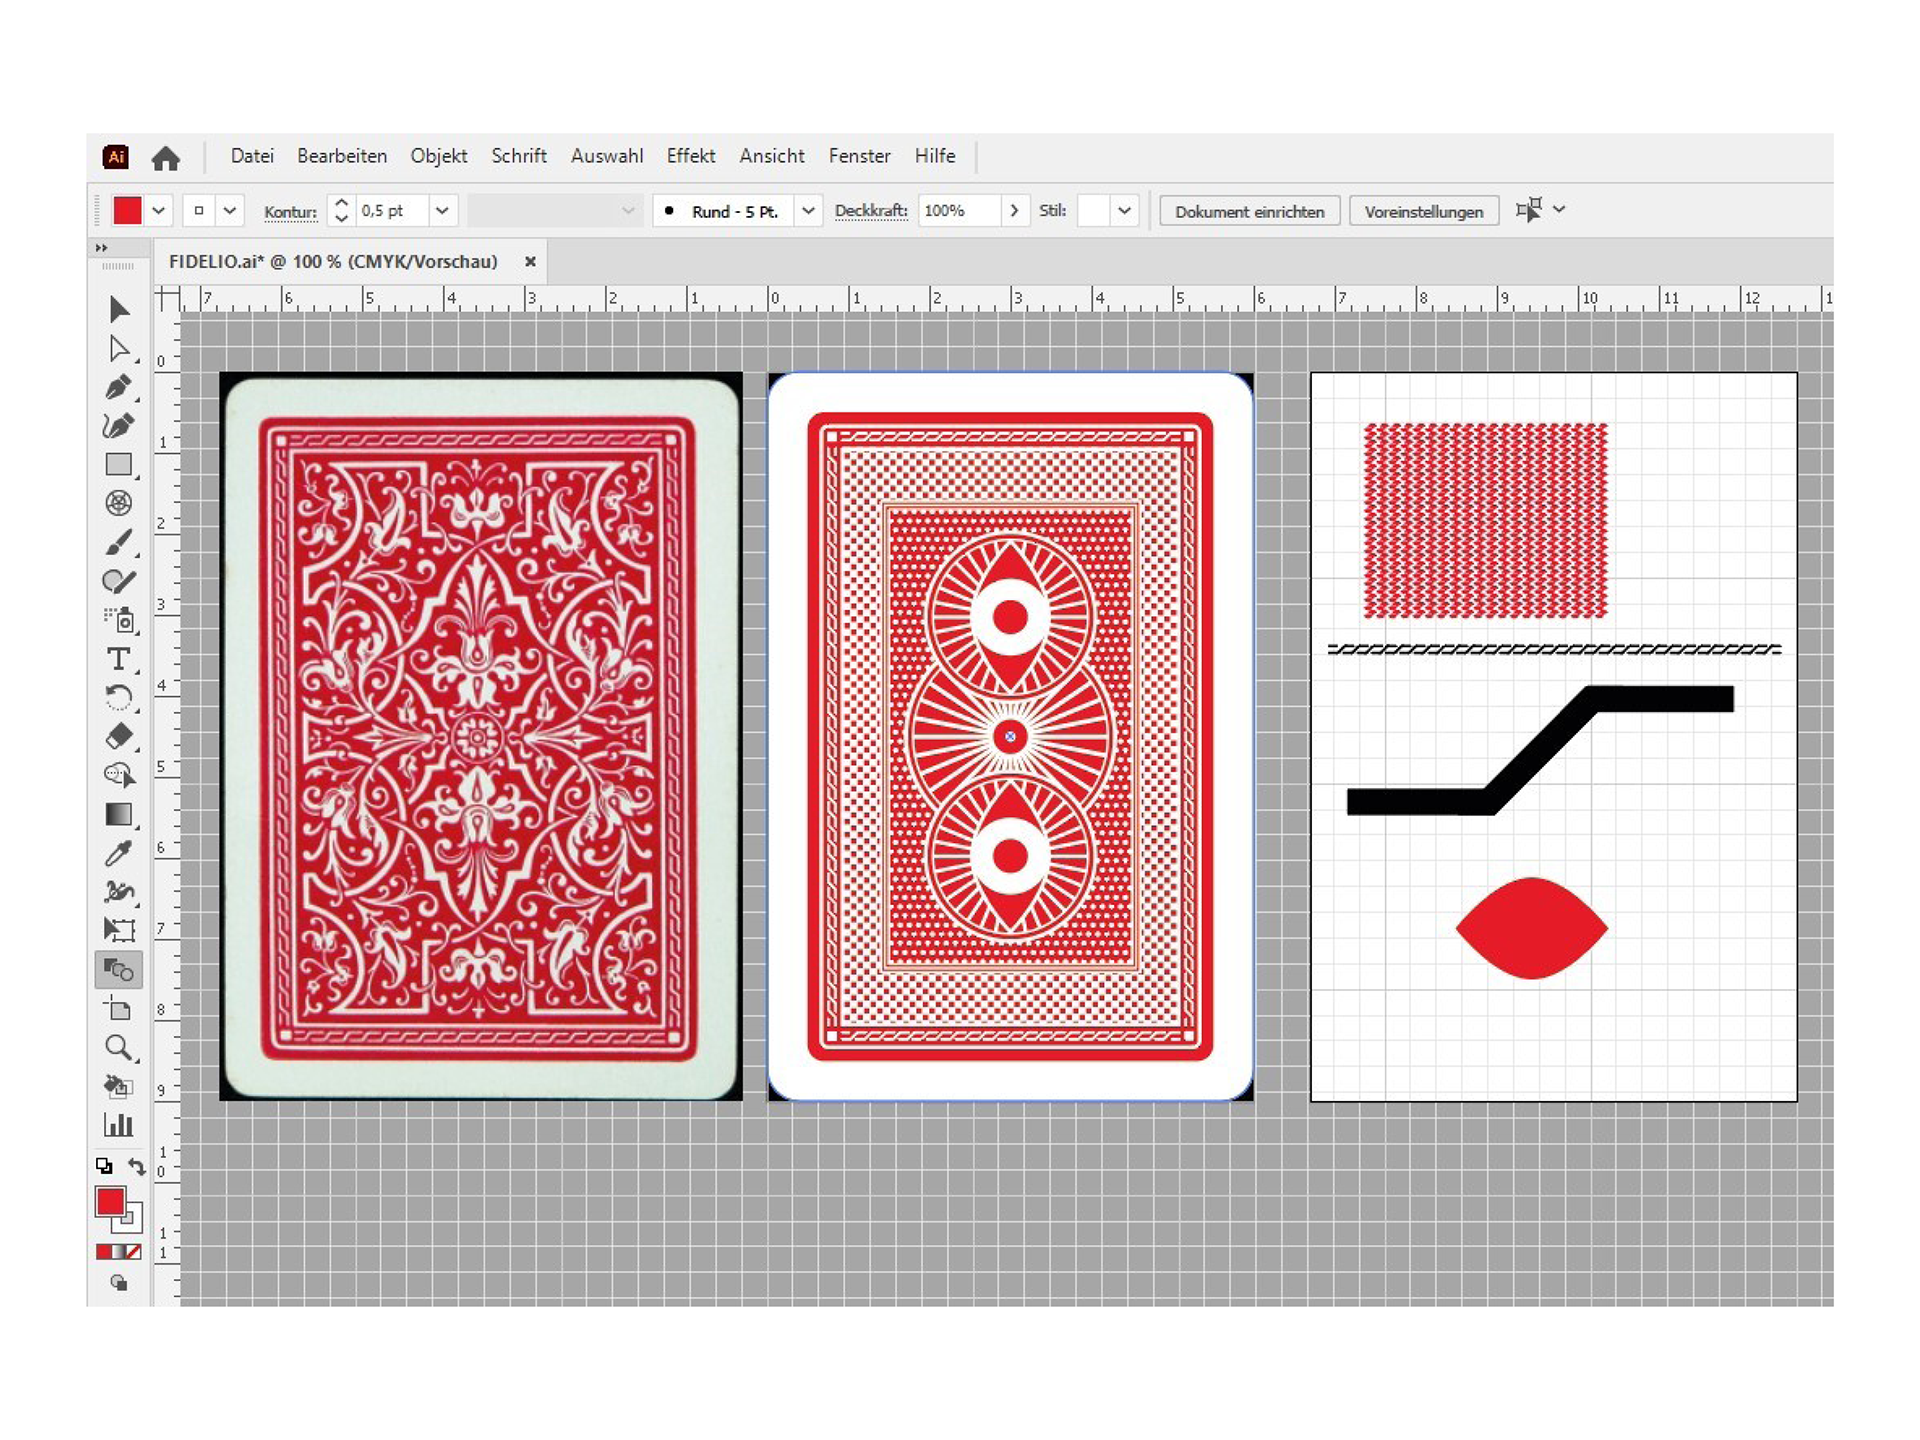Select the Selection tool (black arrow)
This screenshot has height=1440, width=1920.
pyautogui.click(x=119, y=309)
